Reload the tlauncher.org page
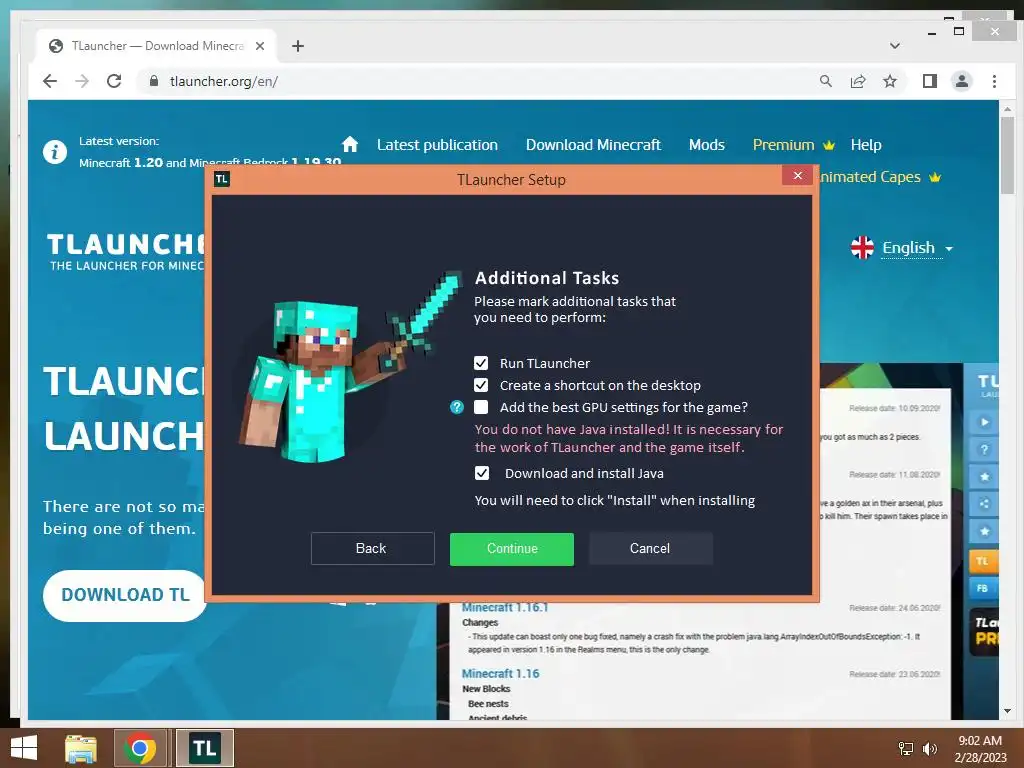Viewport: 1024px width, 768px height. tap(114, 81)
